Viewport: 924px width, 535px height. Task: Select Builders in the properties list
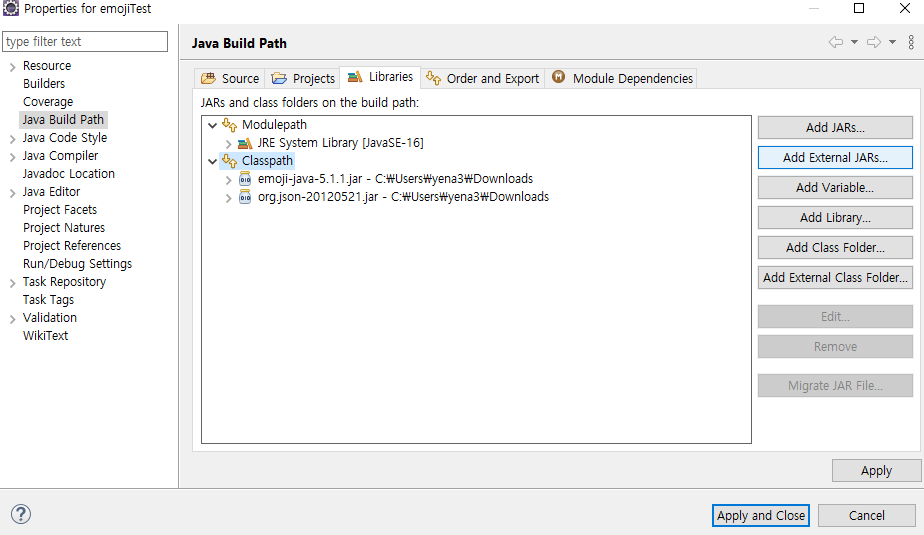click(x=44, y=84)
